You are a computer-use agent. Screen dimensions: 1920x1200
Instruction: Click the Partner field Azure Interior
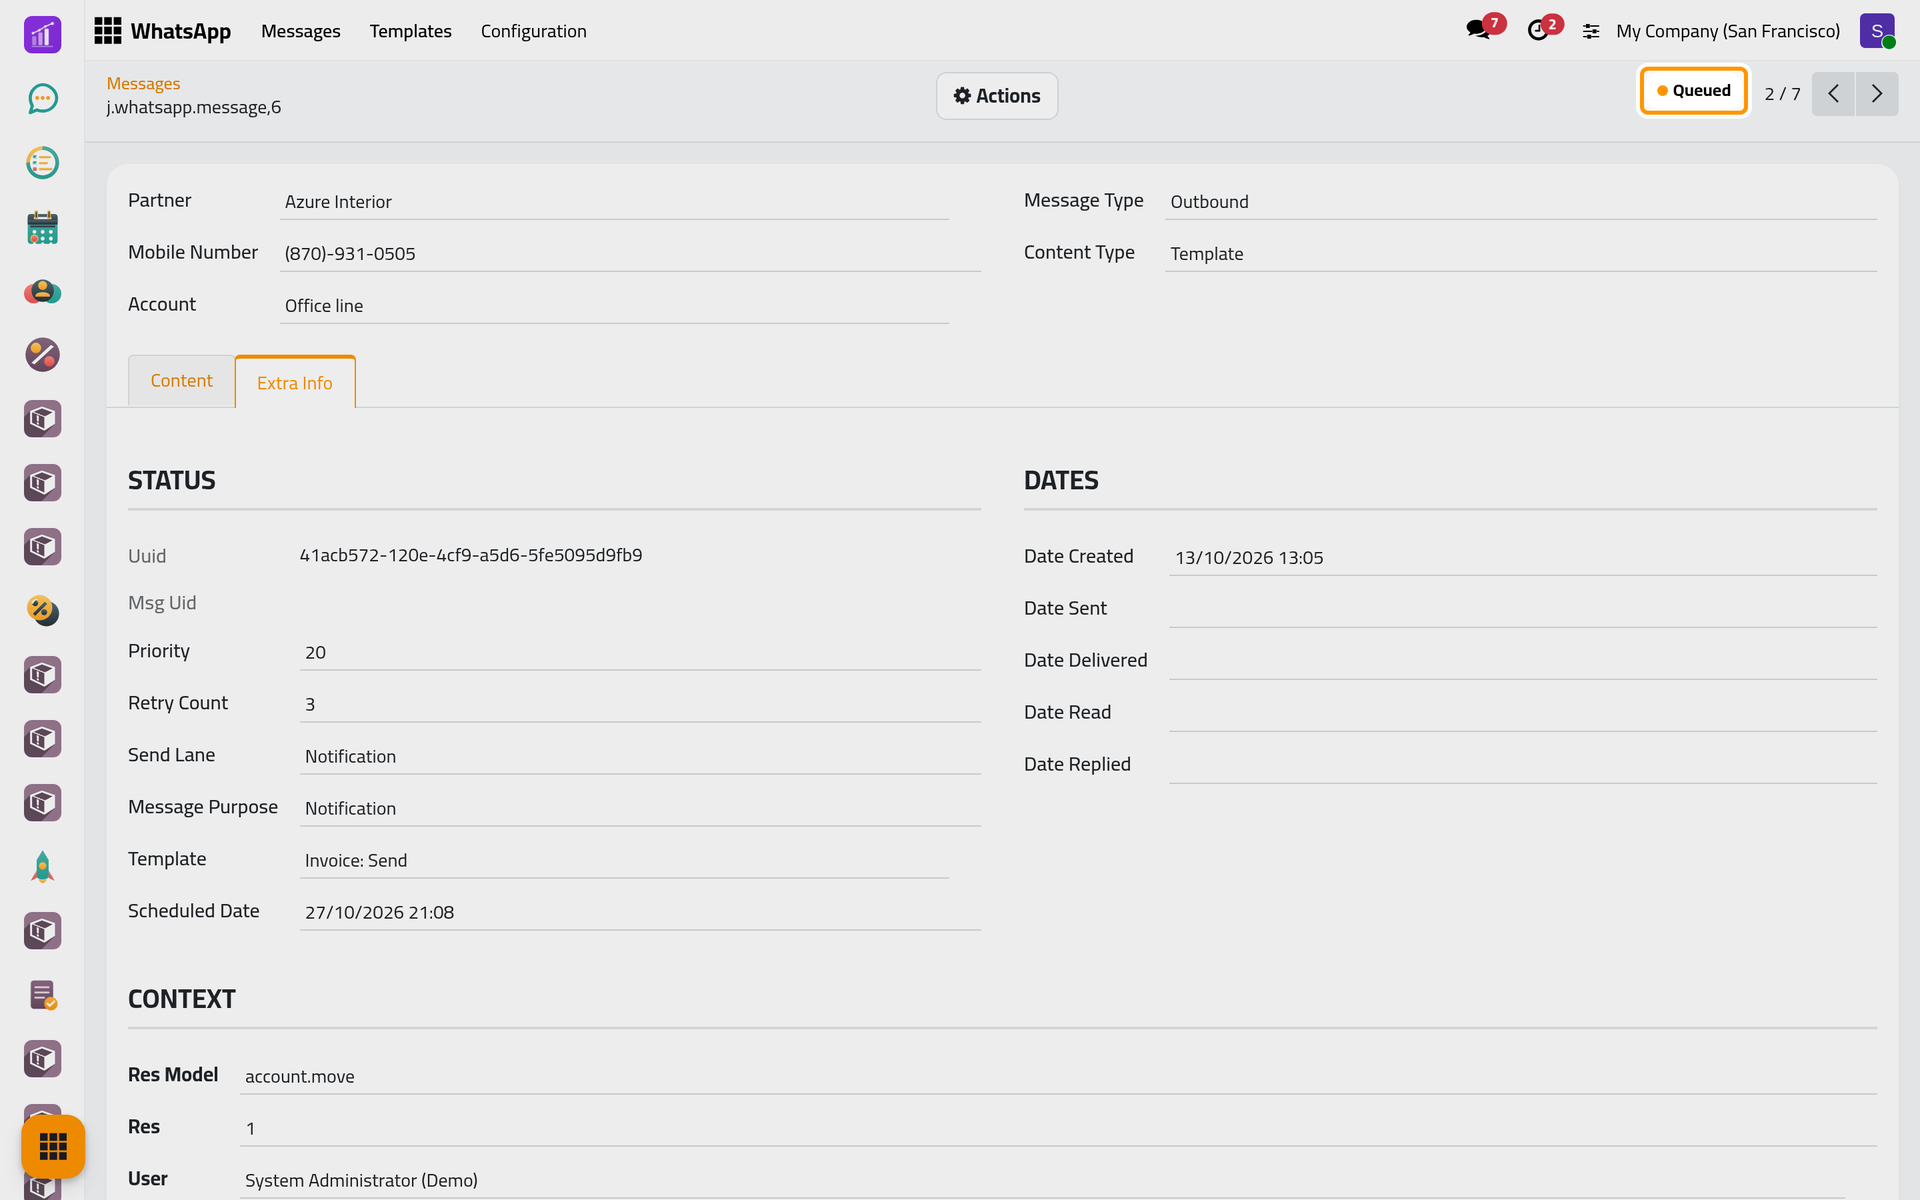pyautogui.click(x=614, y=202)
